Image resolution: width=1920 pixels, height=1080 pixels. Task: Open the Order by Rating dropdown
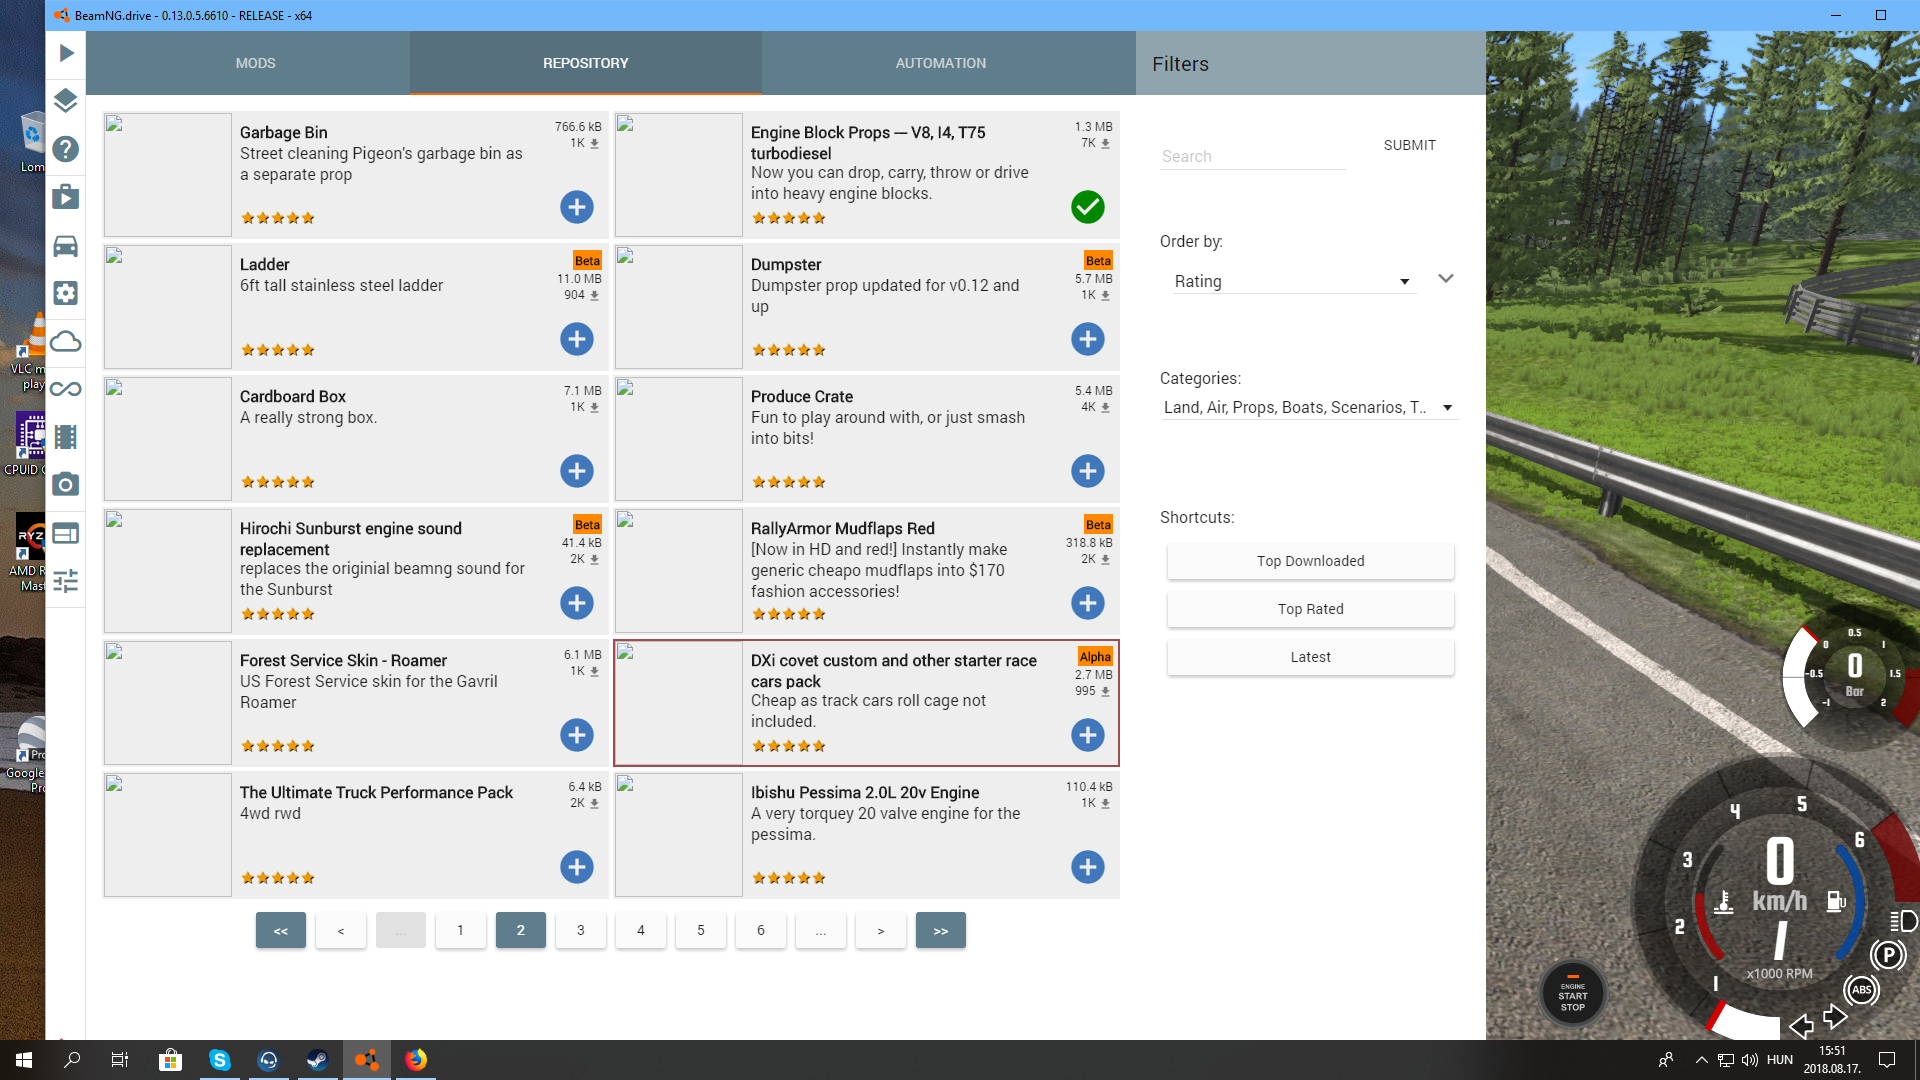(x=1290, y=282)
